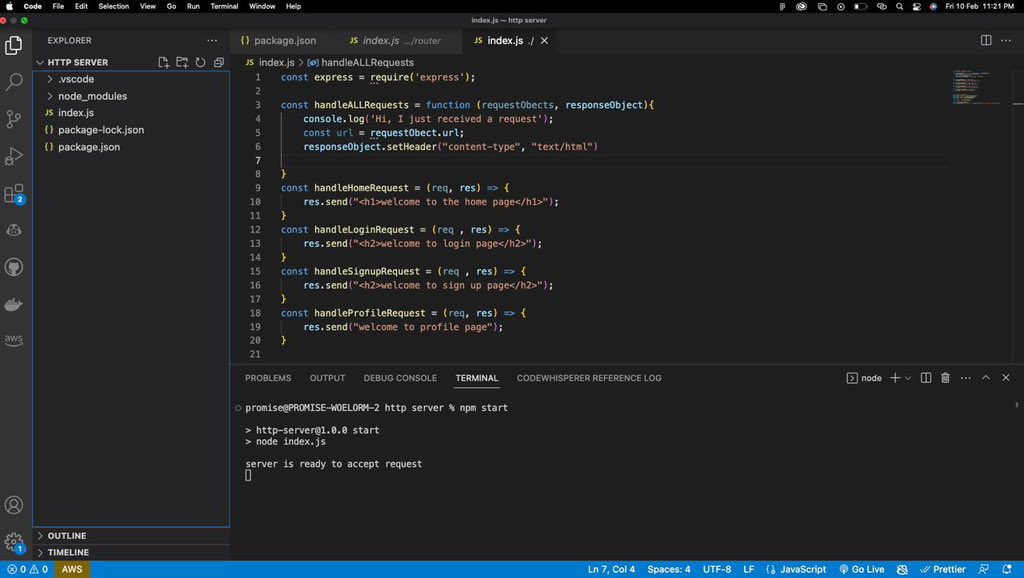Open macOS Spotlight search icon
Screen dimensions: 1024x578
click(899, 6)
